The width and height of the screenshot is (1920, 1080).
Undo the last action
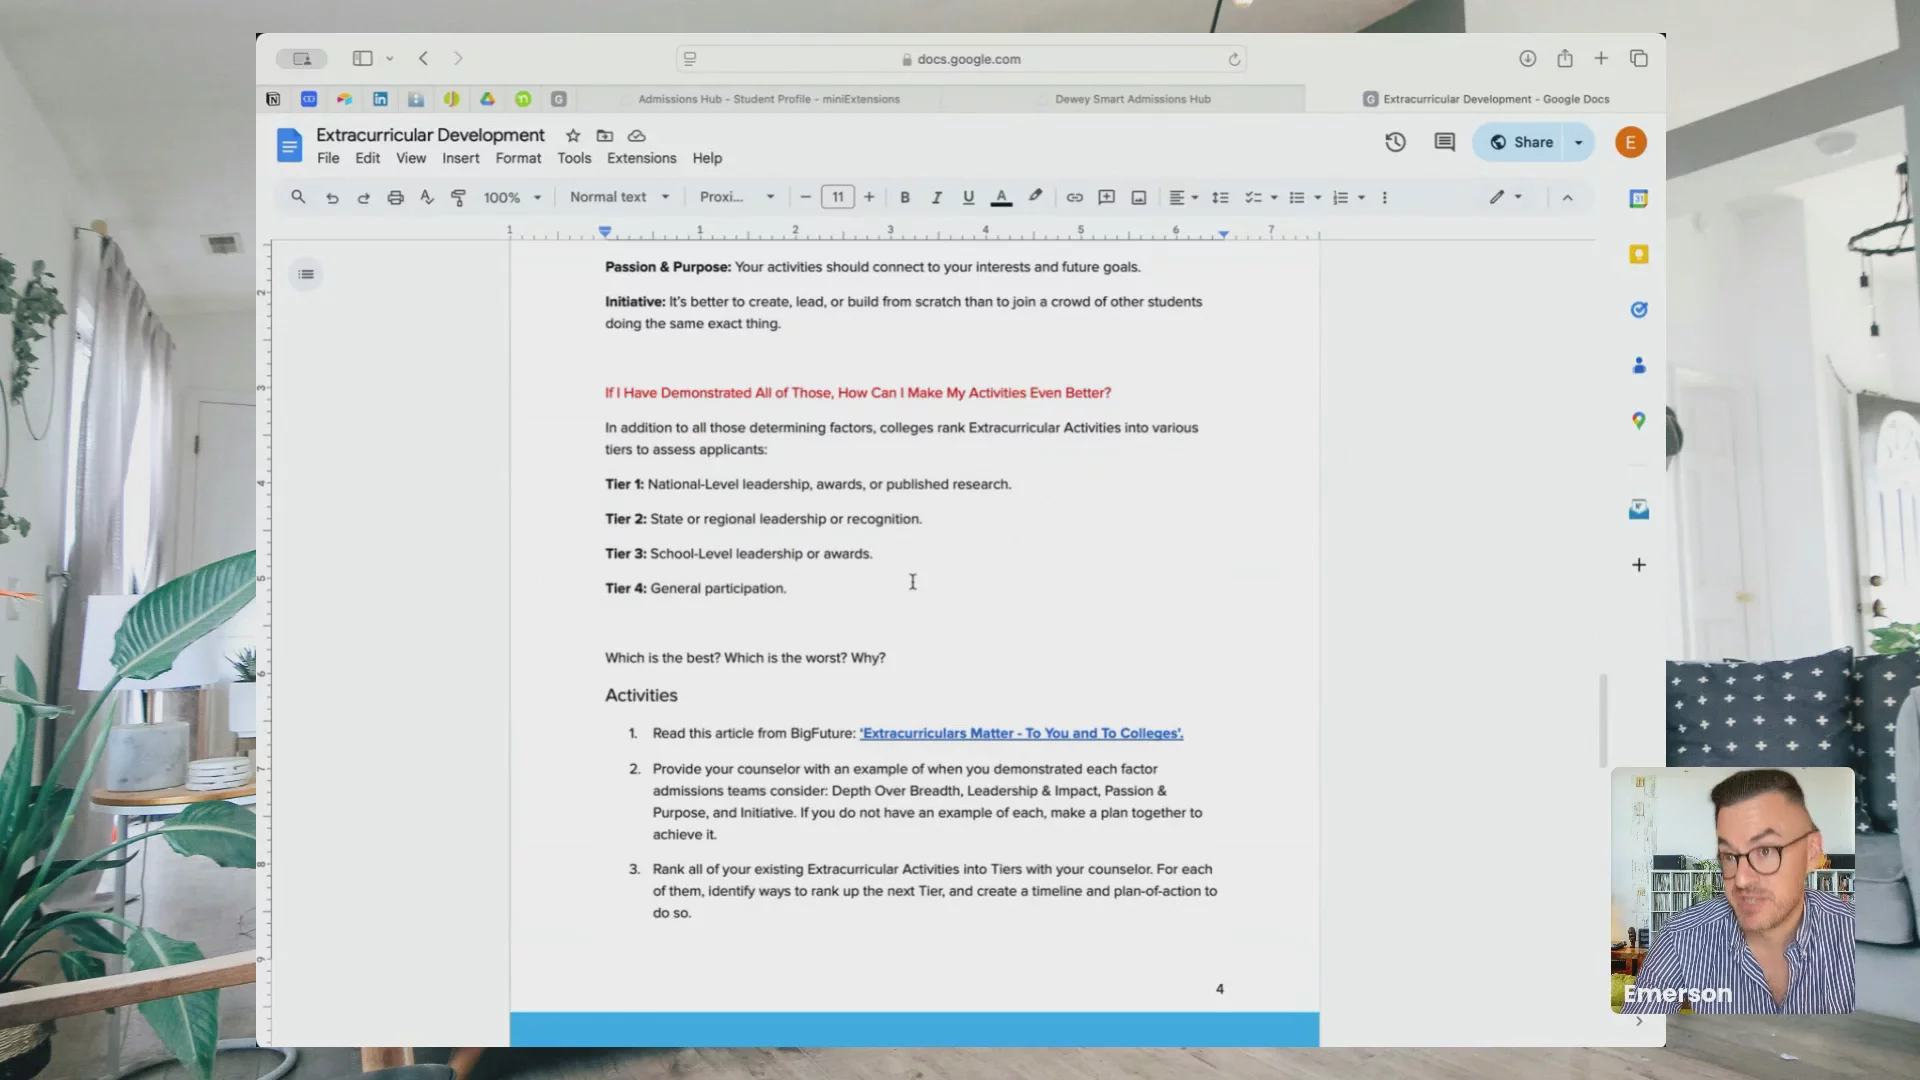coord(332,198)
